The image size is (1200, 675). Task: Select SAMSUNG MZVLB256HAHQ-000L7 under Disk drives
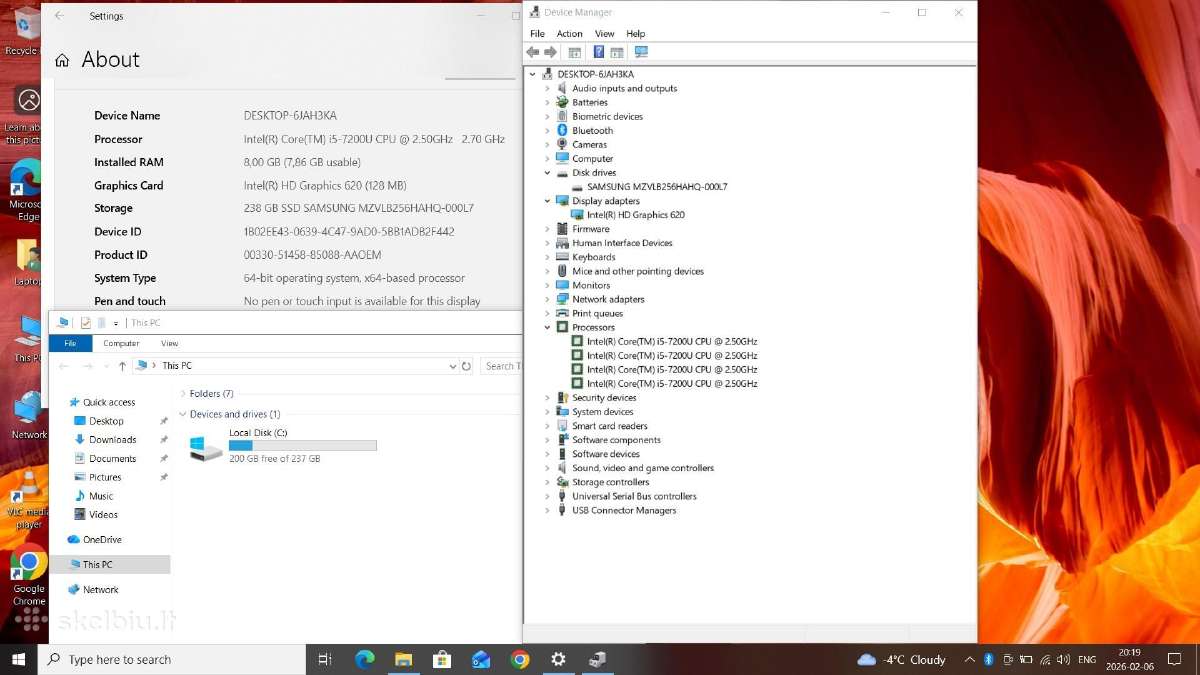[657, 187]
